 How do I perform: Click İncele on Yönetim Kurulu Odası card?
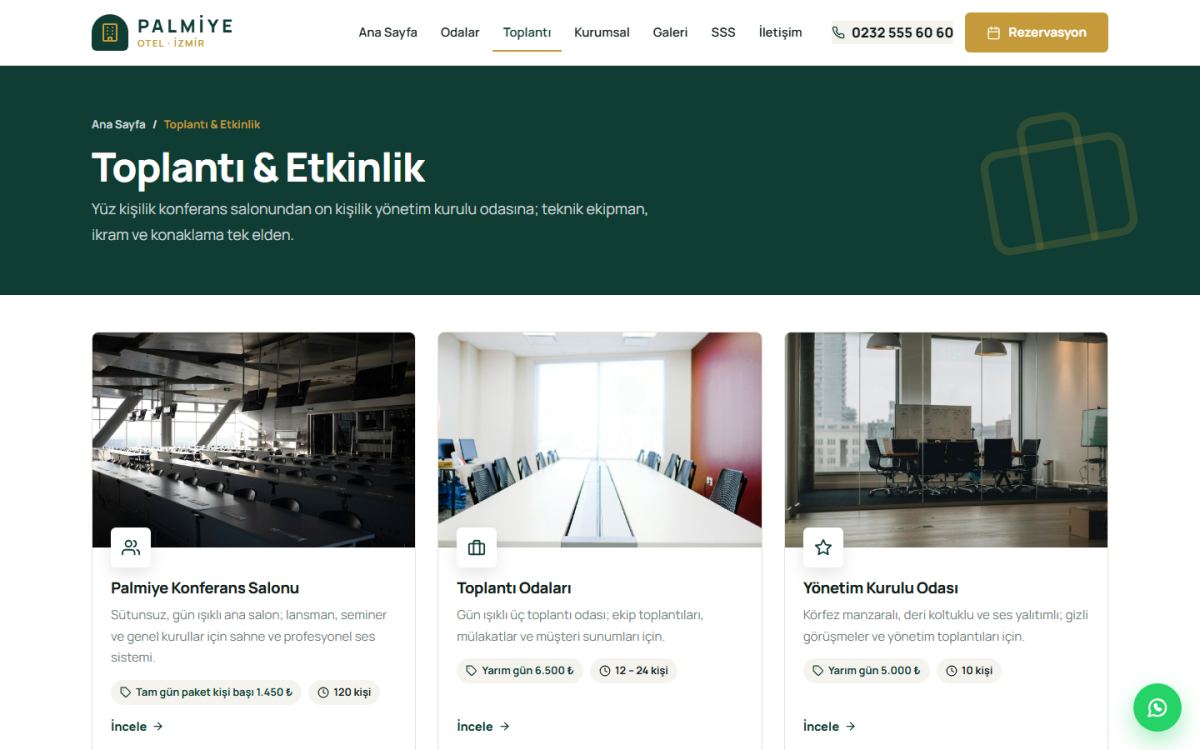[829, 727]
